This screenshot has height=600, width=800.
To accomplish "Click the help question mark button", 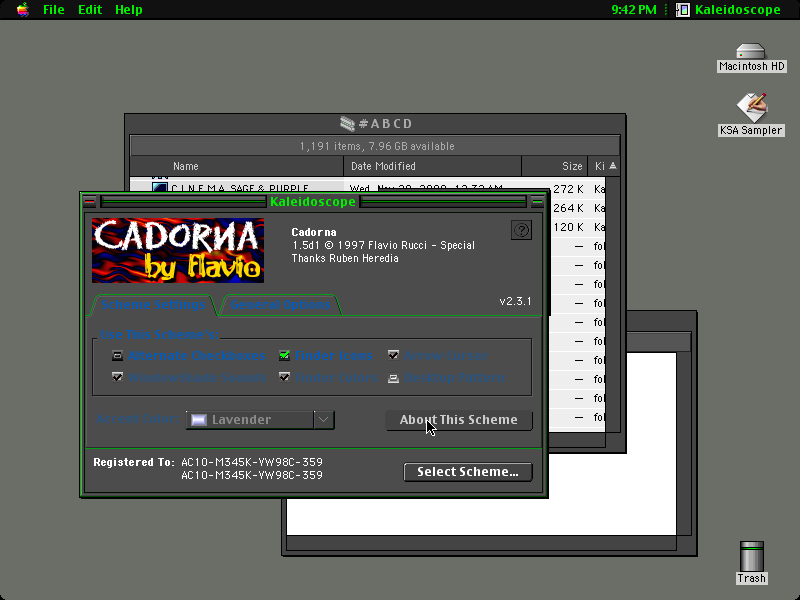I will 521,230.
